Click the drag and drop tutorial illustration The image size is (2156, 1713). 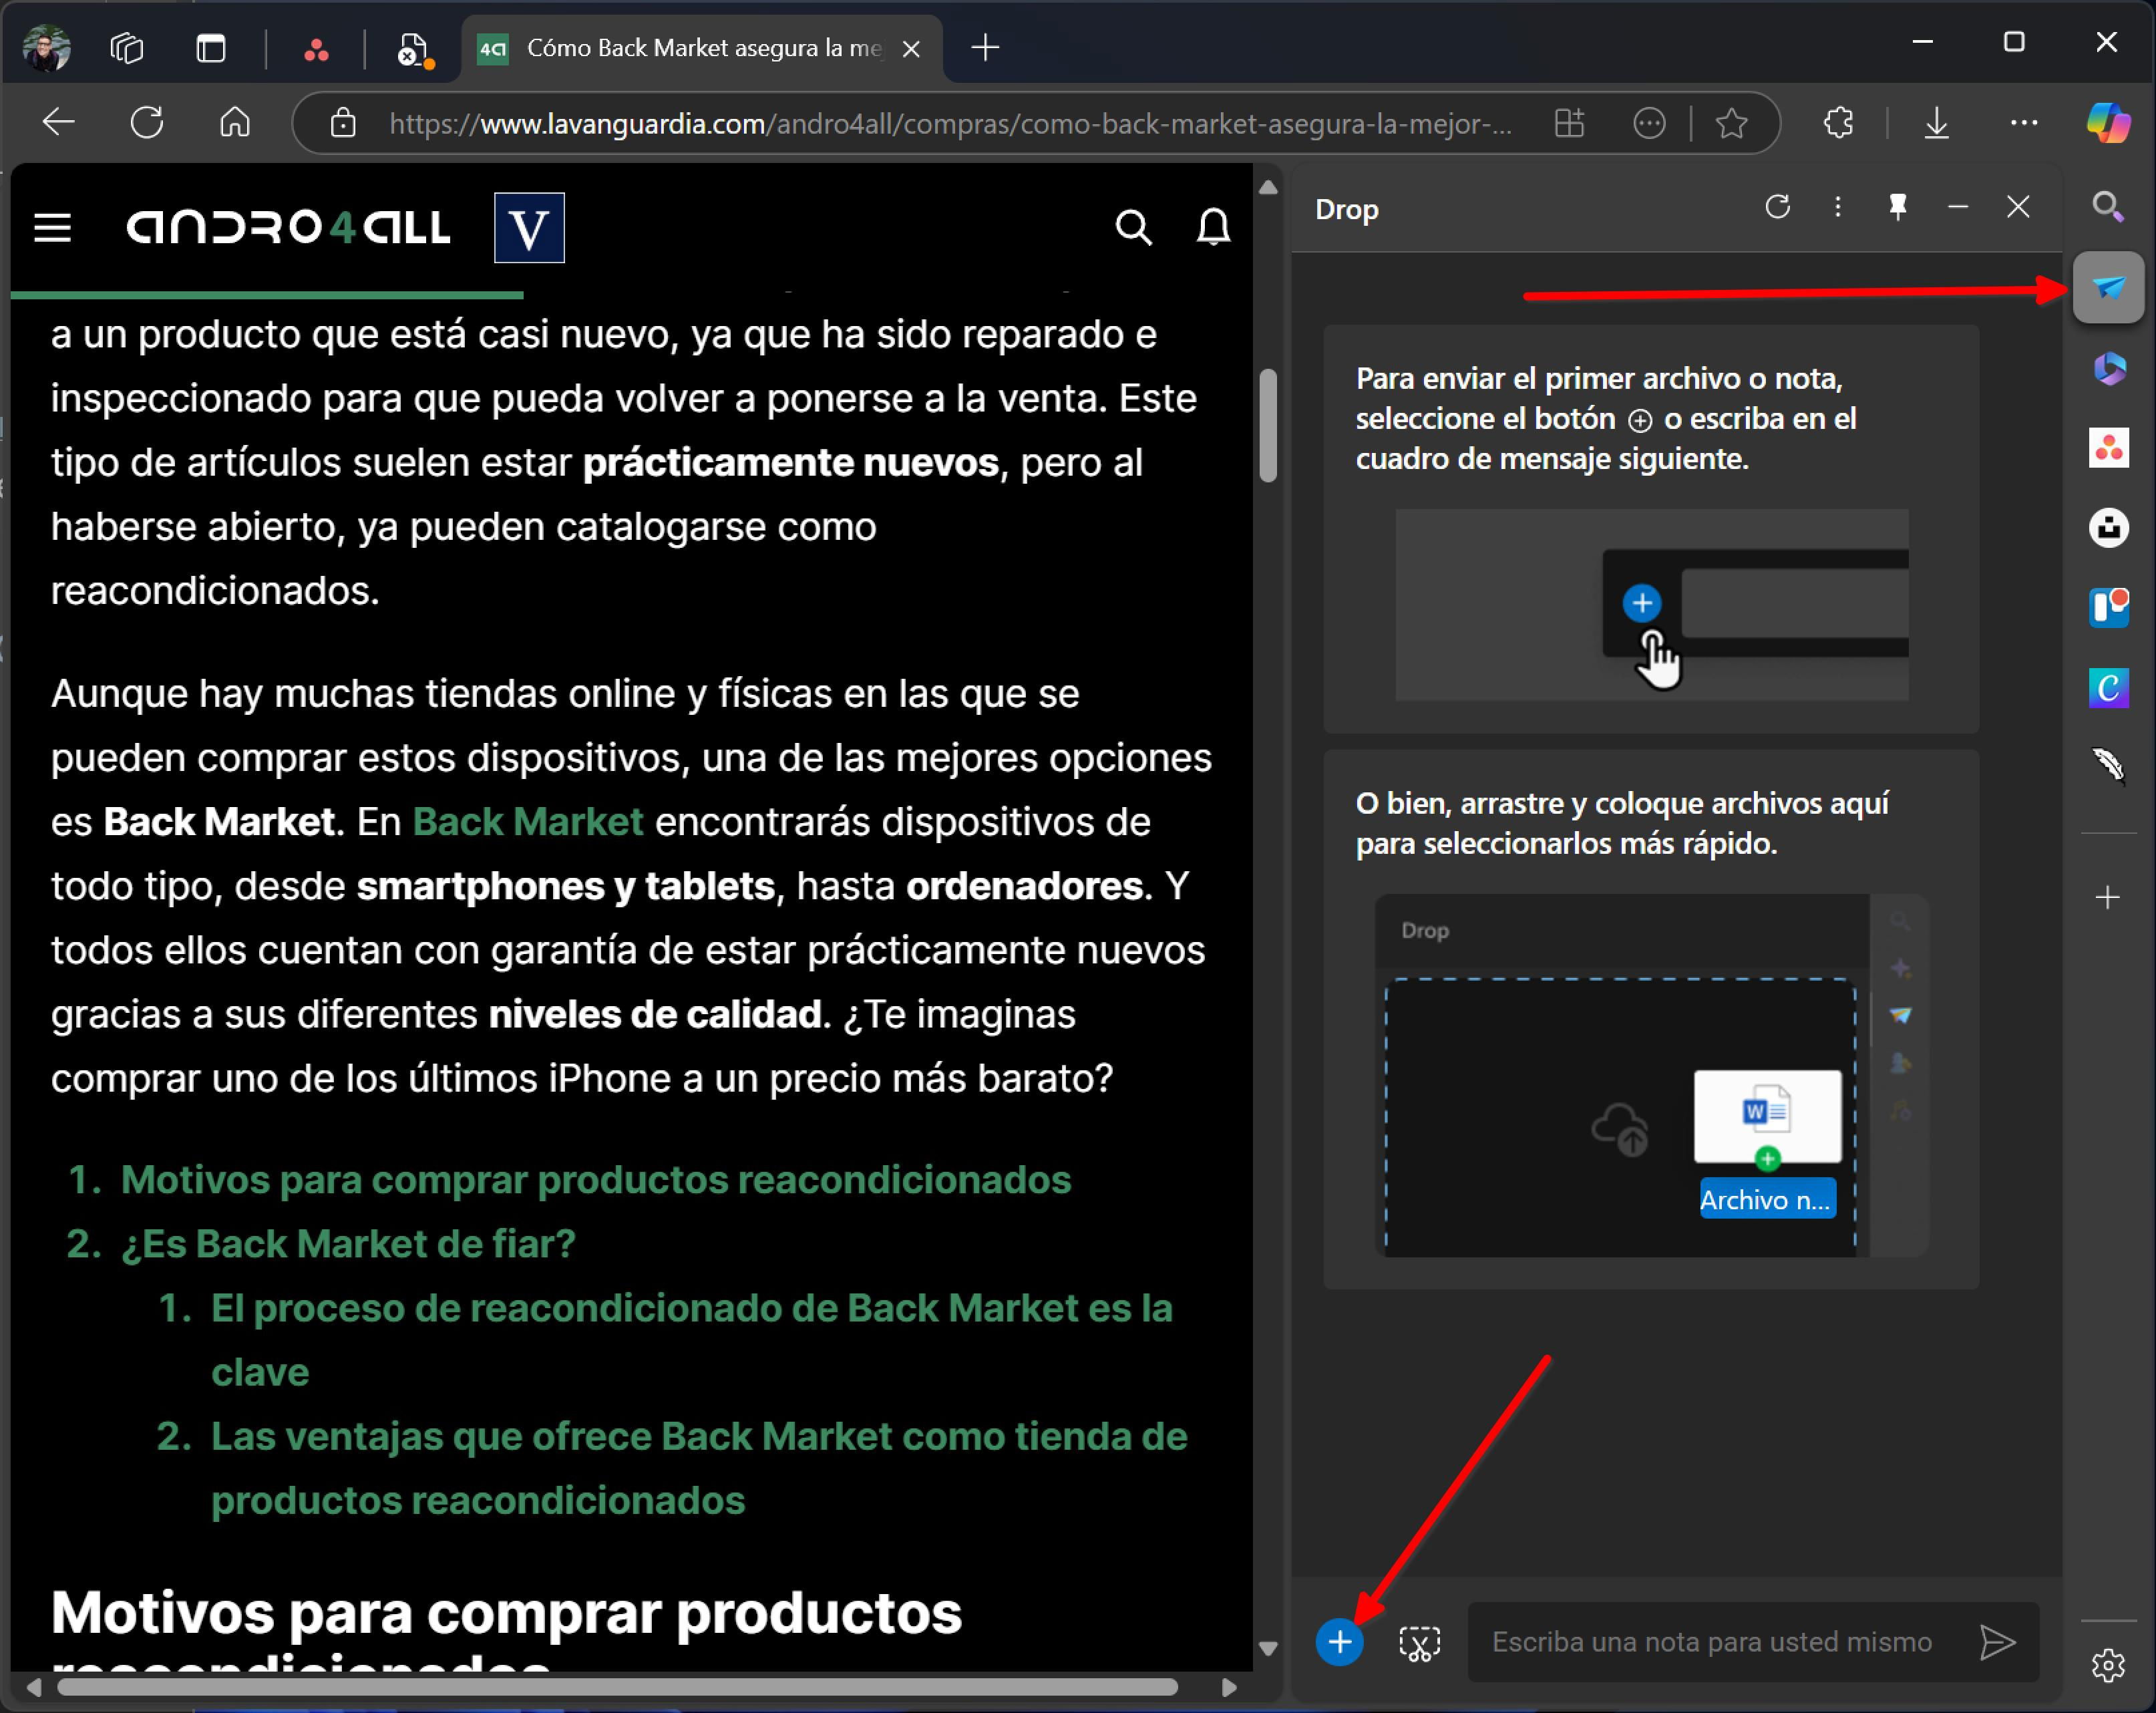tap(1651, 1075)
